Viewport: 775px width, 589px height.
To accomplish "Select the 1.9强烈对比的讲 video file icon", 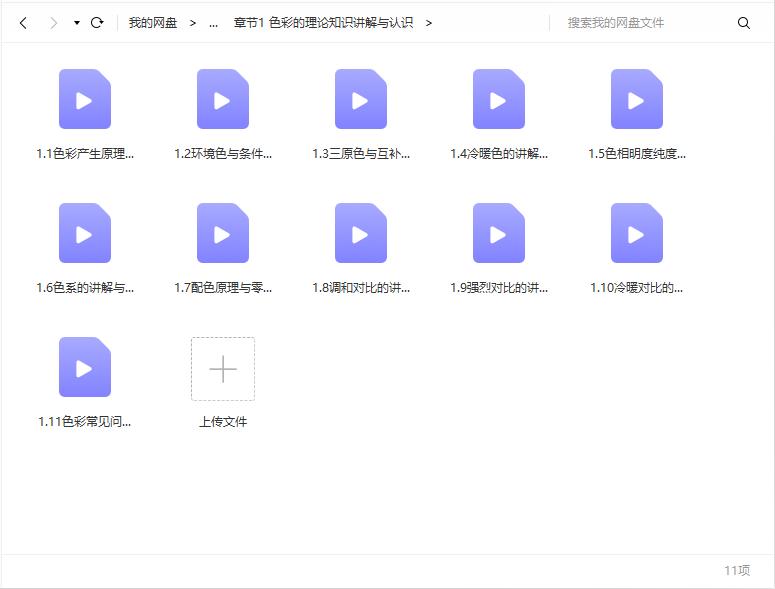I will click(x=499, y=233).
